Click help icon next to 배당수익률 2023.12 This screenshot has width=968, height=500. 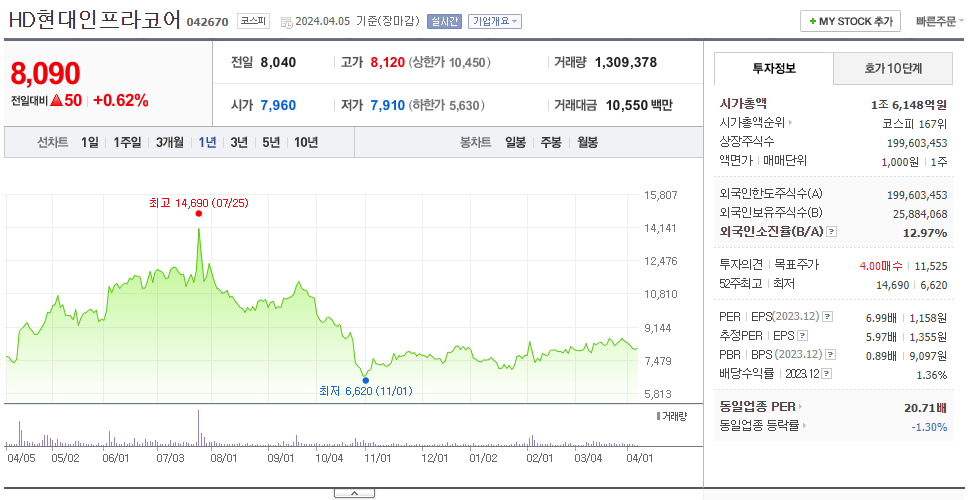coord(827,374)
